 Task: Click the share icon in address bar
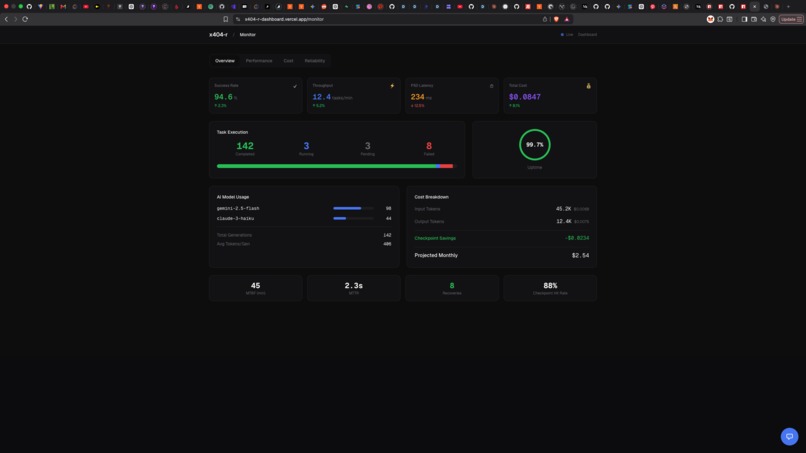(x=545, y=19)
